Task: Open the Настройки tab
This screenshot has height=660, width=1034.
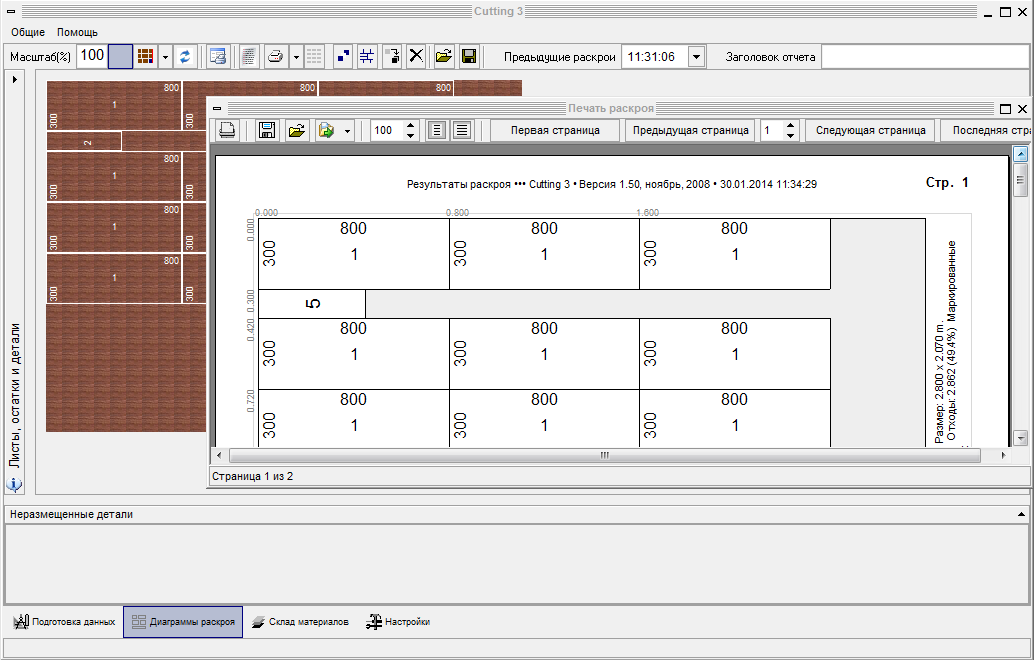Action: pos(398,622)
